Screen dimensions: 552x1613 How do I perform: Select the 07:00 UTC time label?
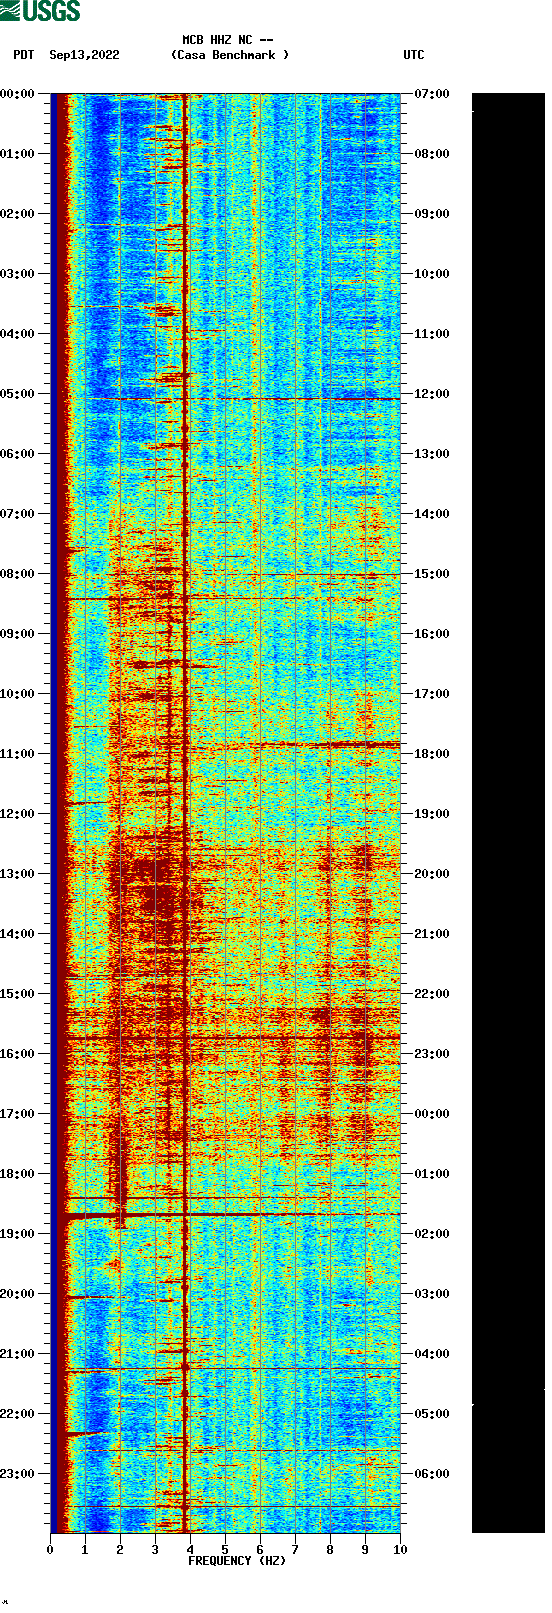[432, 94]
